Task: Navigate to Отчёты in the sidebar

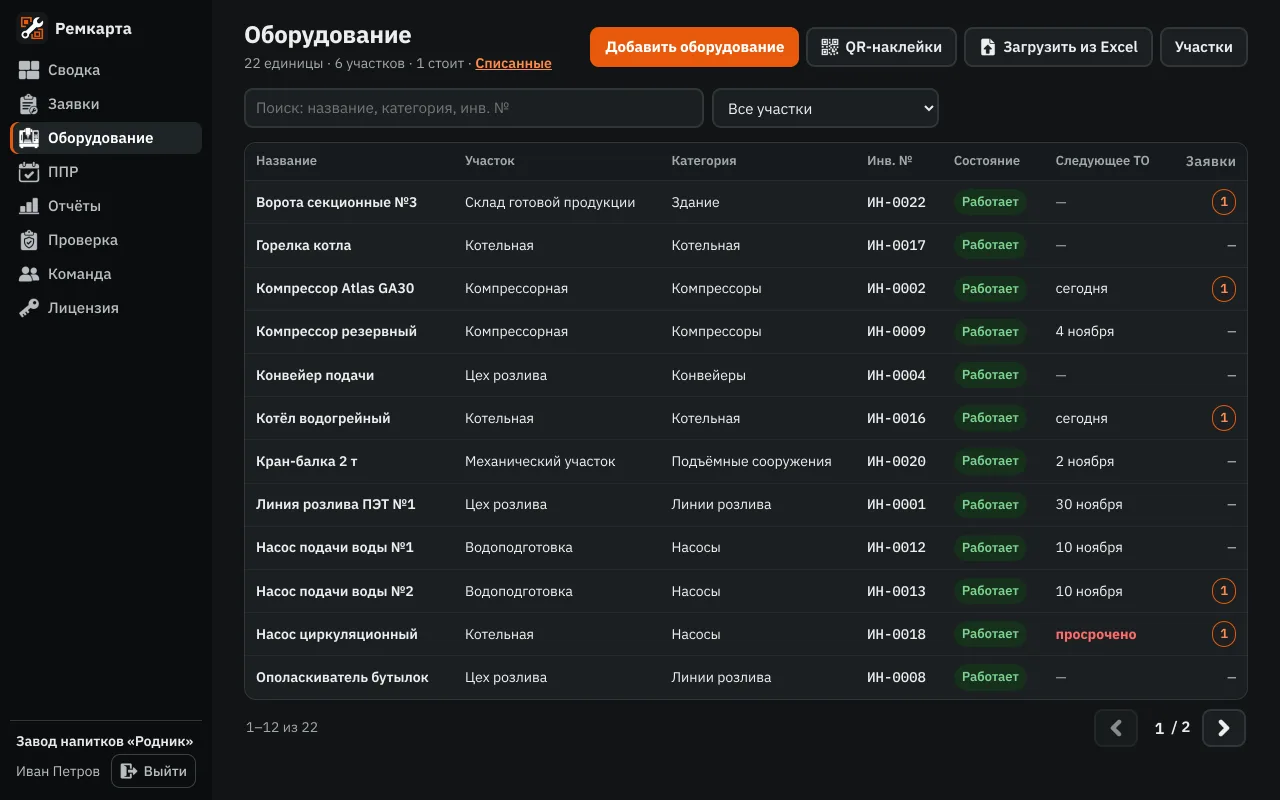Action: point(106,206)
